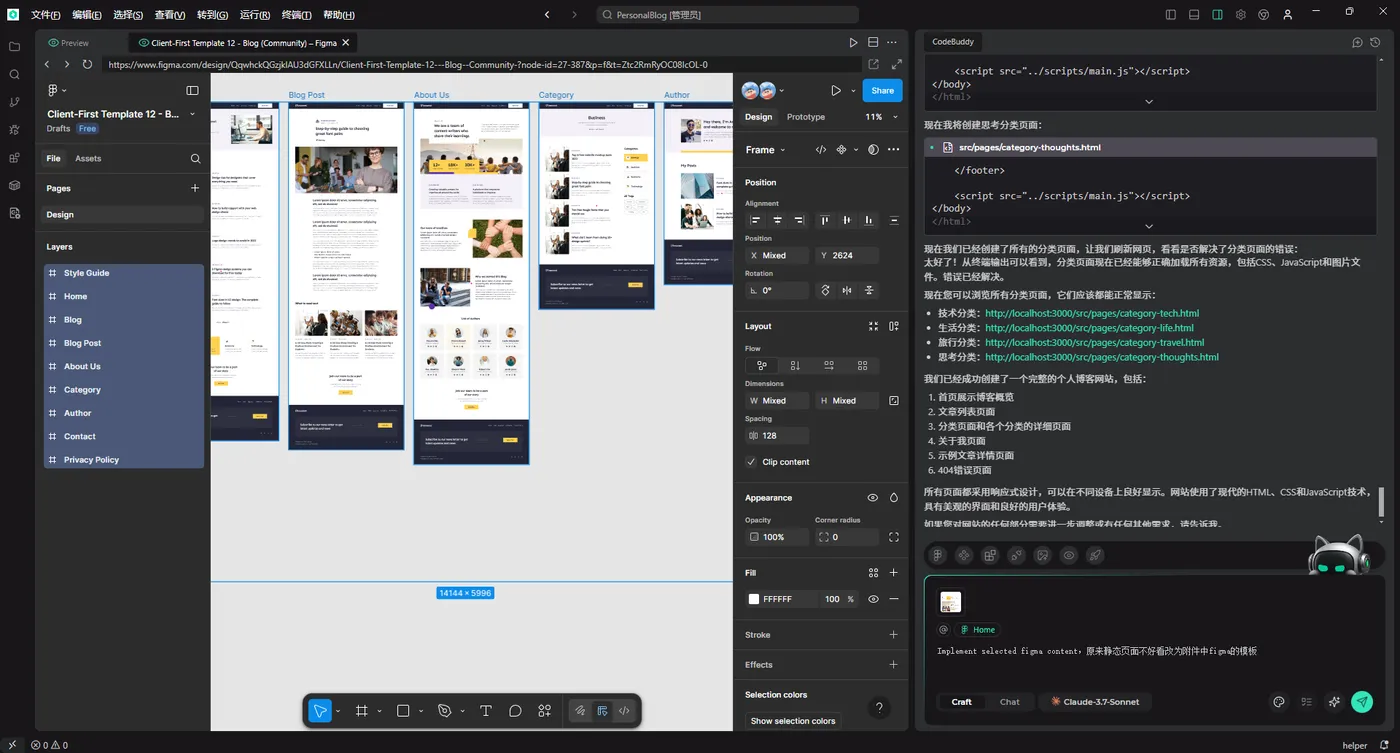Open the Rectangle shape tools chevron
1400x753 pixels.
tap(421, 711)
